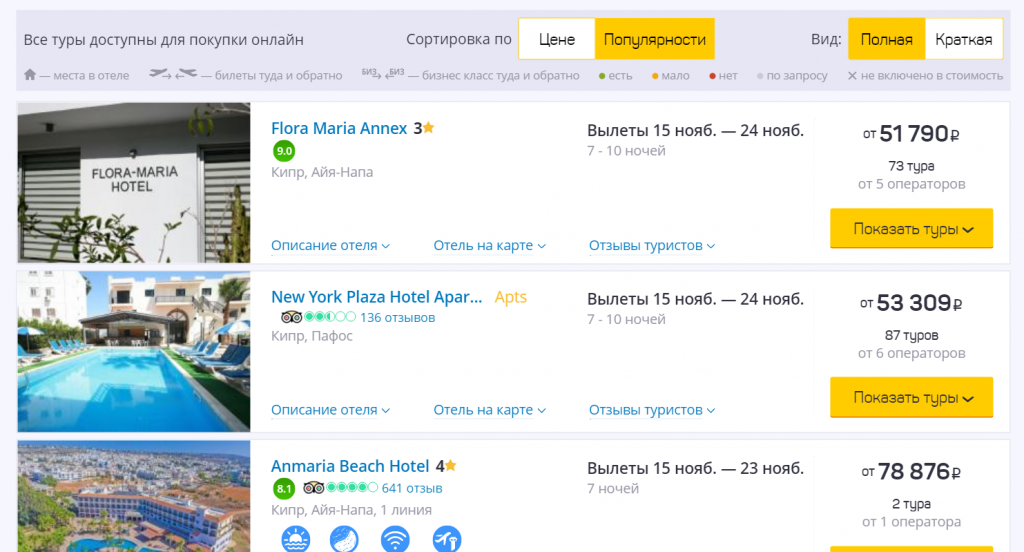Open Anmaria Beach Hotel aerial photo

pyautogui.click(x=134, y=496)
